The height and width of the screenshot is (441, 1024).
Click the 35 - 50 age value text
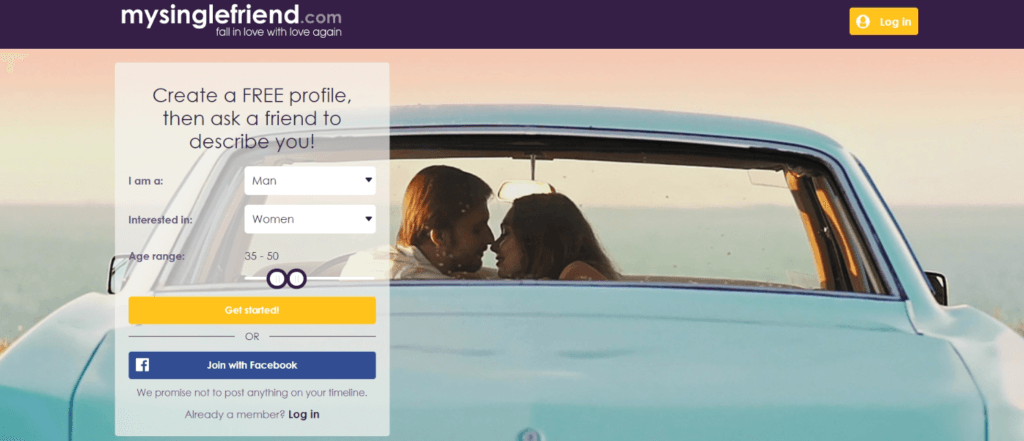coord(261,256)
